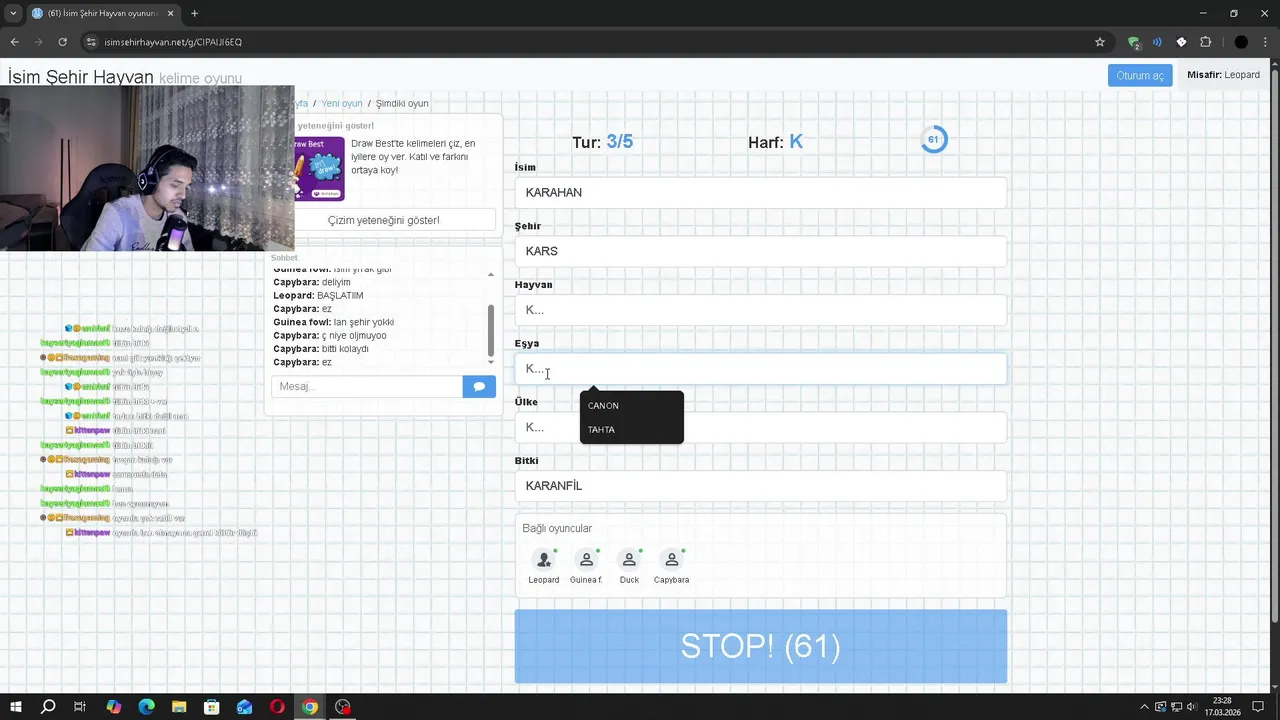Open the volume control in system tray

pos(1191,707)
